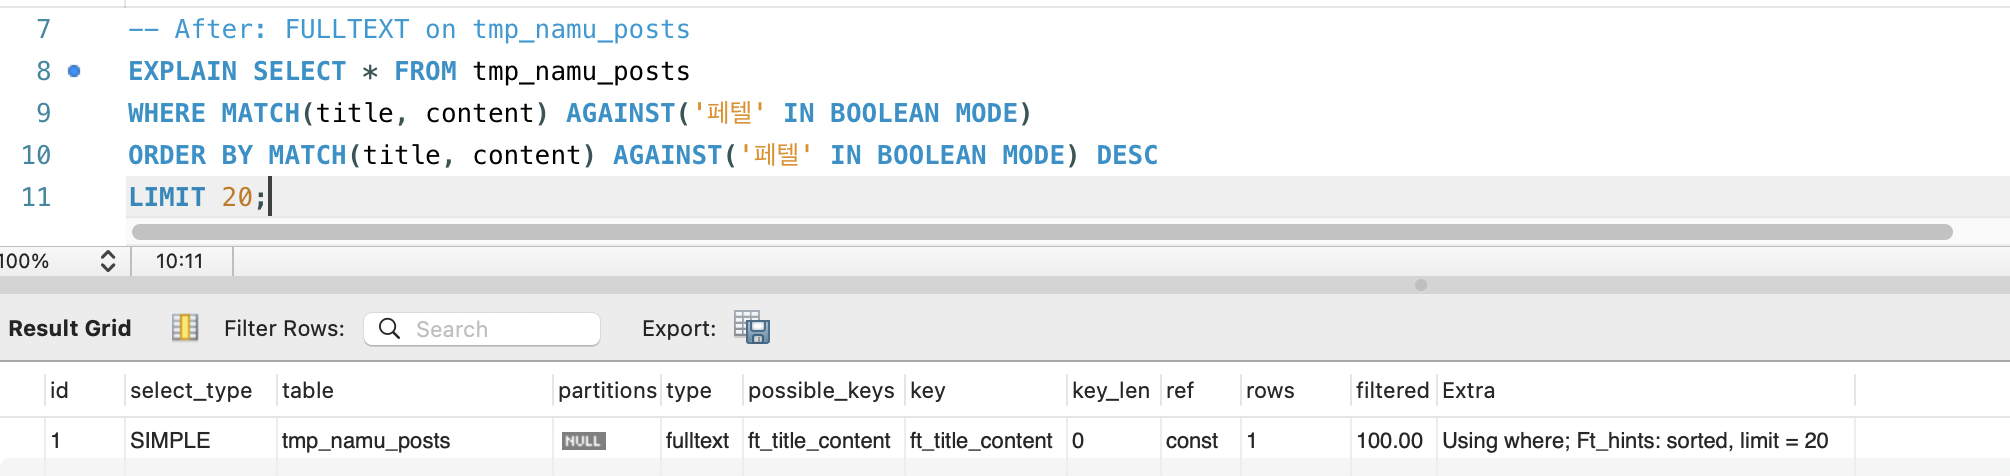
Task: Click line number 11 in the gutter
Action: tap(36, 197)
